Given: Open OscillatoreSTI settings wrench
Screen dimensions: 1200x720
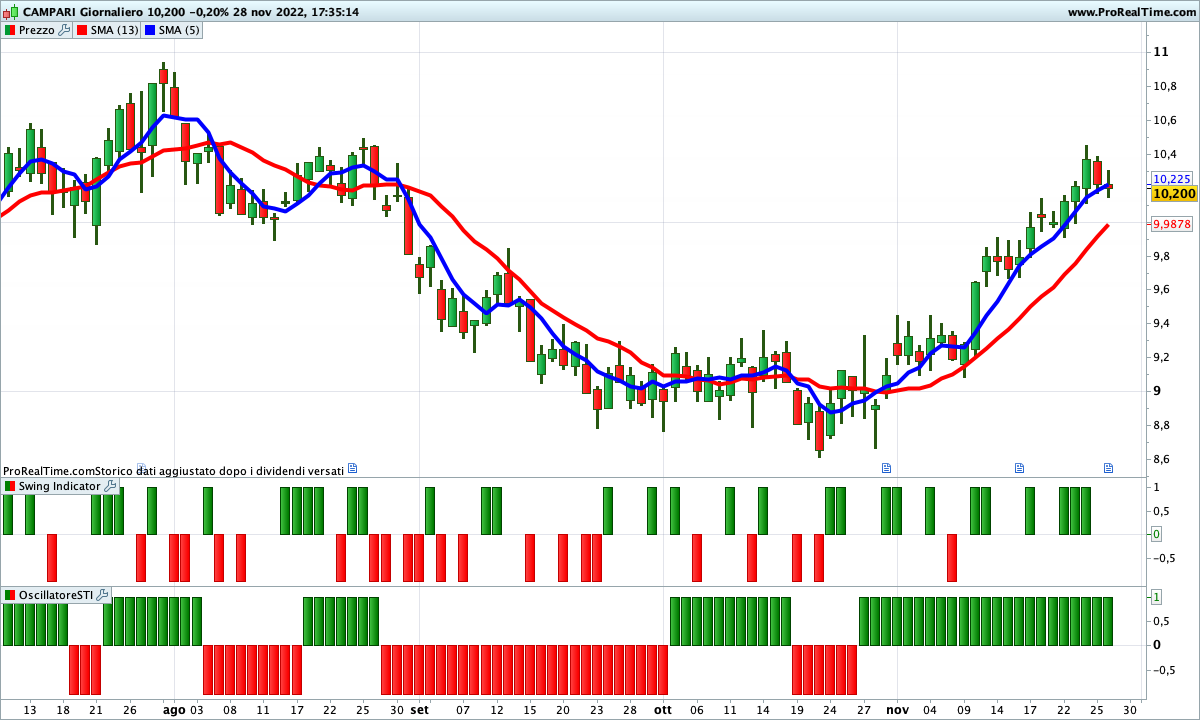Looking at the screenshot, I should click(102, 595).
